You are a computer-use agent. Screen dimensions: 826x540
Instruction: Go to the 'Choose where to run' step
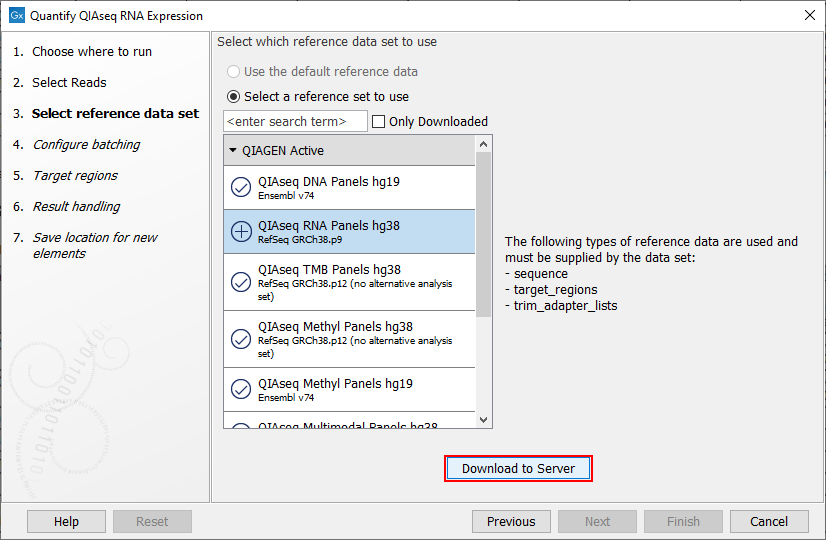click(92, 52)
